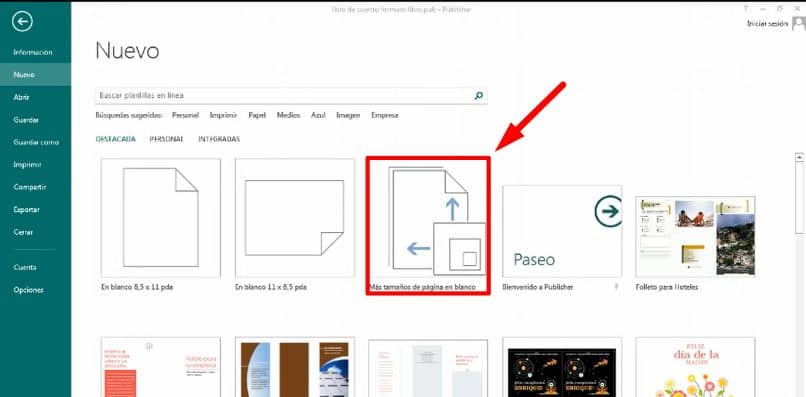The image size is (806, 397).
Task: Click the user account avatar icon
Action: tap(799, 24)
